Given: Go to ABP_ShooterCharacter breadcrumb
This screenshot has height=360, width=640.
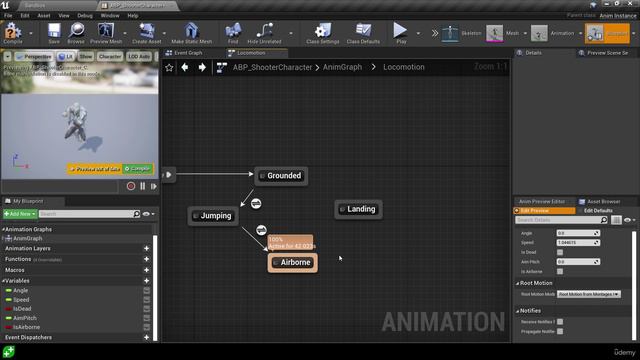Looking at the screenshot, I should click(x=272, y=67).
